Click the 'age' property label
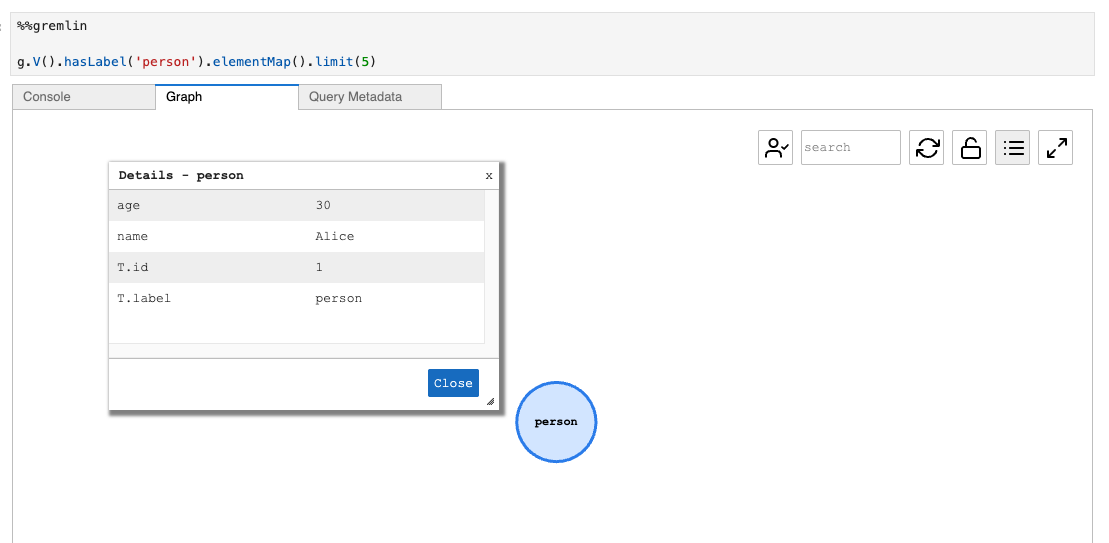The image size is (1109, 543). click(x=129, y=205)
